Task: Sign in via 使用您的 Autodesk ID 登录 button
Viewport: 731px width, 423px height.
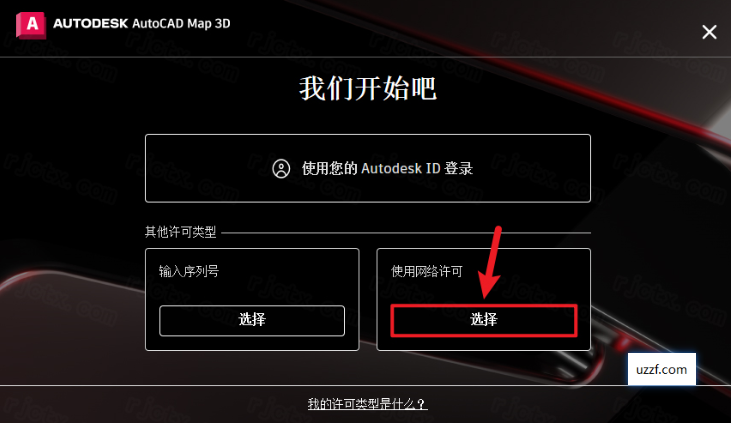Action: point(368,168)
